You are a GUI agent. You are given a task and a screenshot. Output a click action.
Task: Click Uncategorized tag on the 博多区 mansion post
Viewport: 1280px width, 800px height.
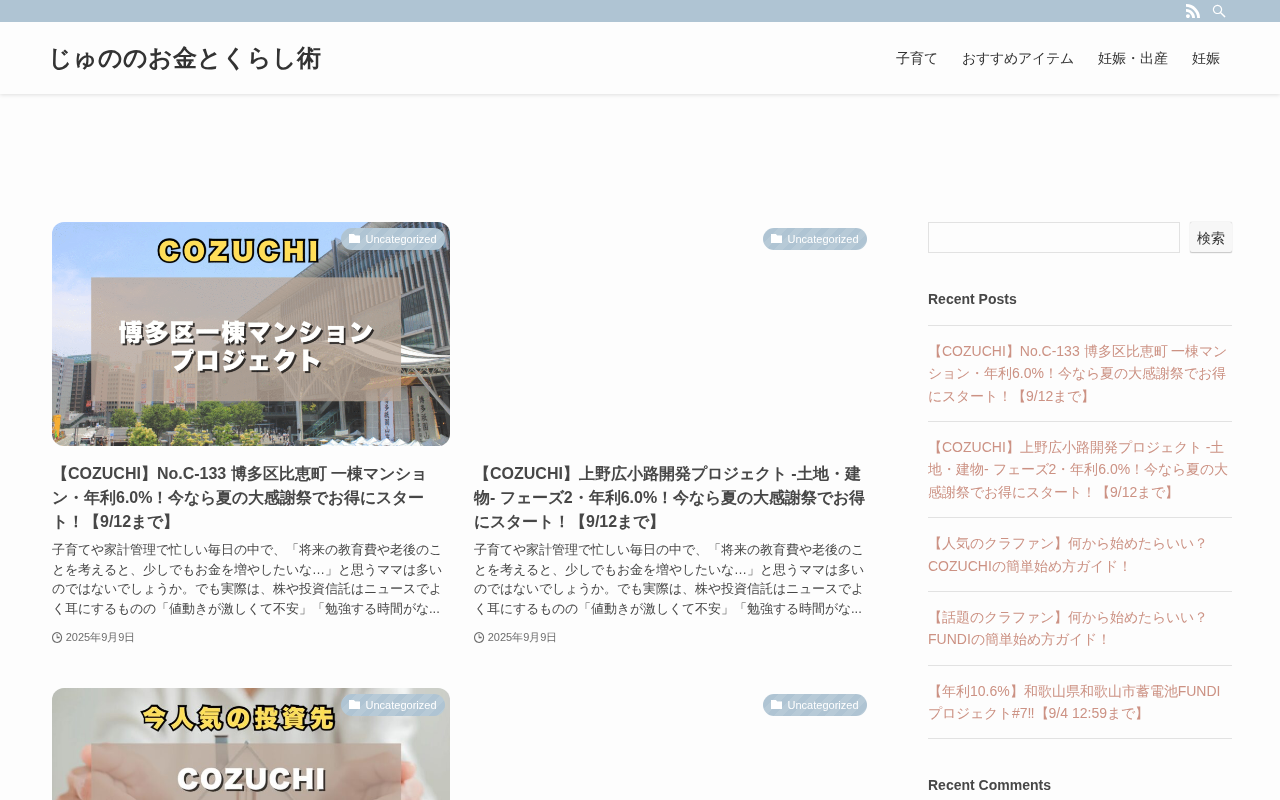(393, 239)
